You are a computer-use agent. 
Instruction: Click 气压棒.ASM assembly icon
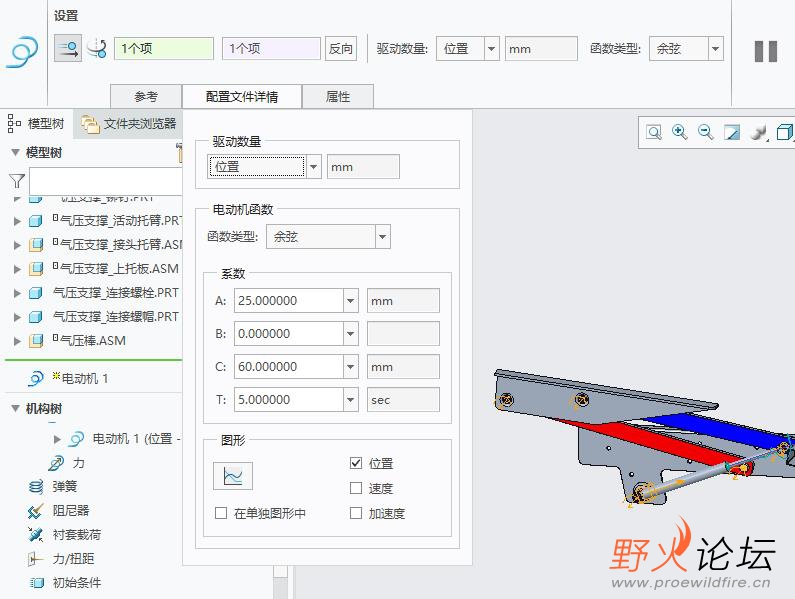(x=35, y=341)
